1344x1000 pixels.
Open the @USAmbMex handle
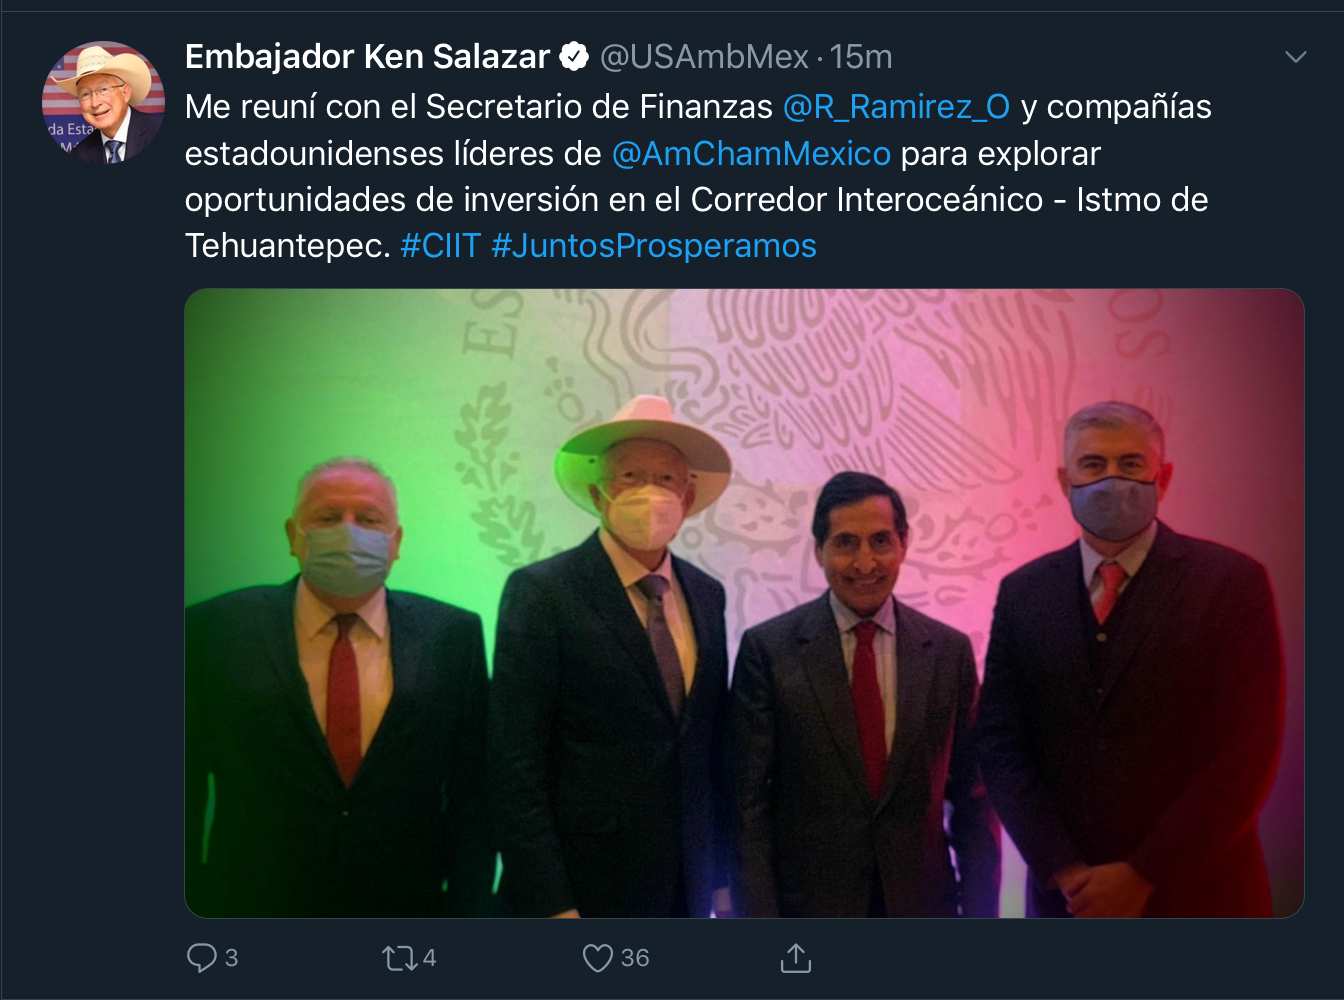pyautogui.click(x=704, y=57)
